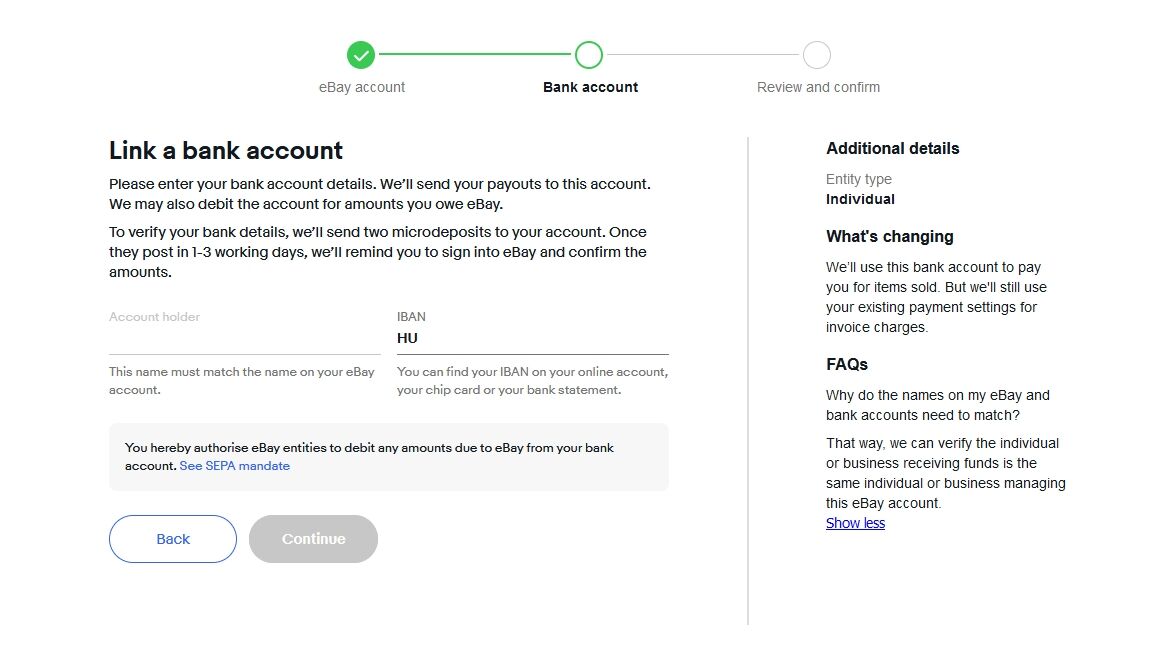Image resolution: width=1149 pixels, height=671 pixels.
Task: Click the Link a bank account heading
Action: [226, 151]
